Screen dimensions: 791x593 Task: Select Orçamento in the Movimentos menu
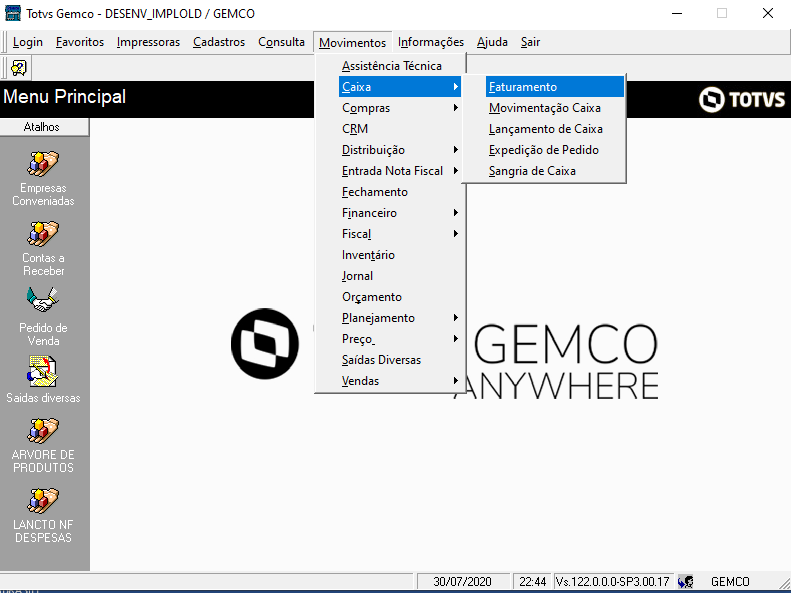point(372,297)
